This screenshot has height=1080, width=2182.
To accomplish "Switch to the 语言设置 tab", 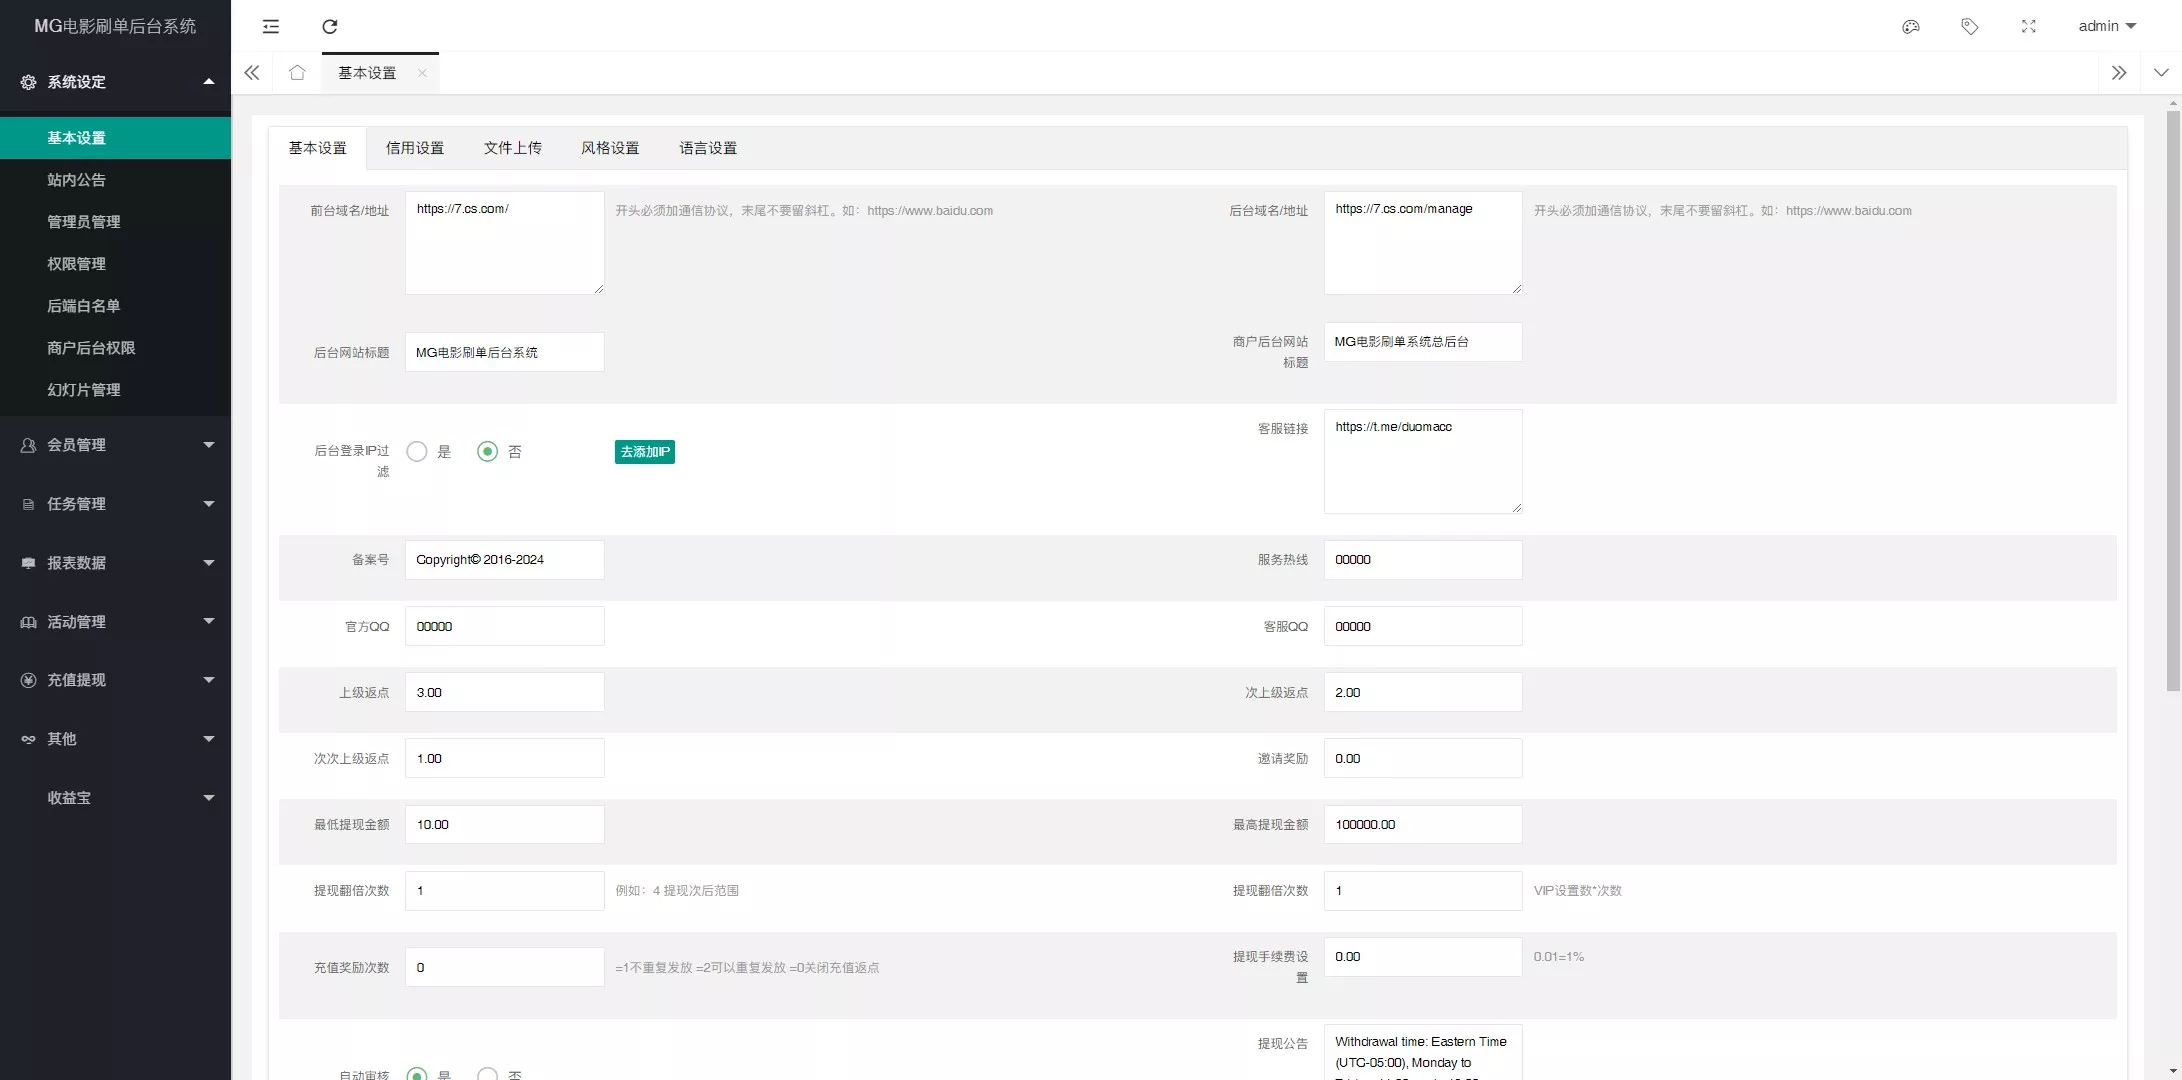I will 708,148.
